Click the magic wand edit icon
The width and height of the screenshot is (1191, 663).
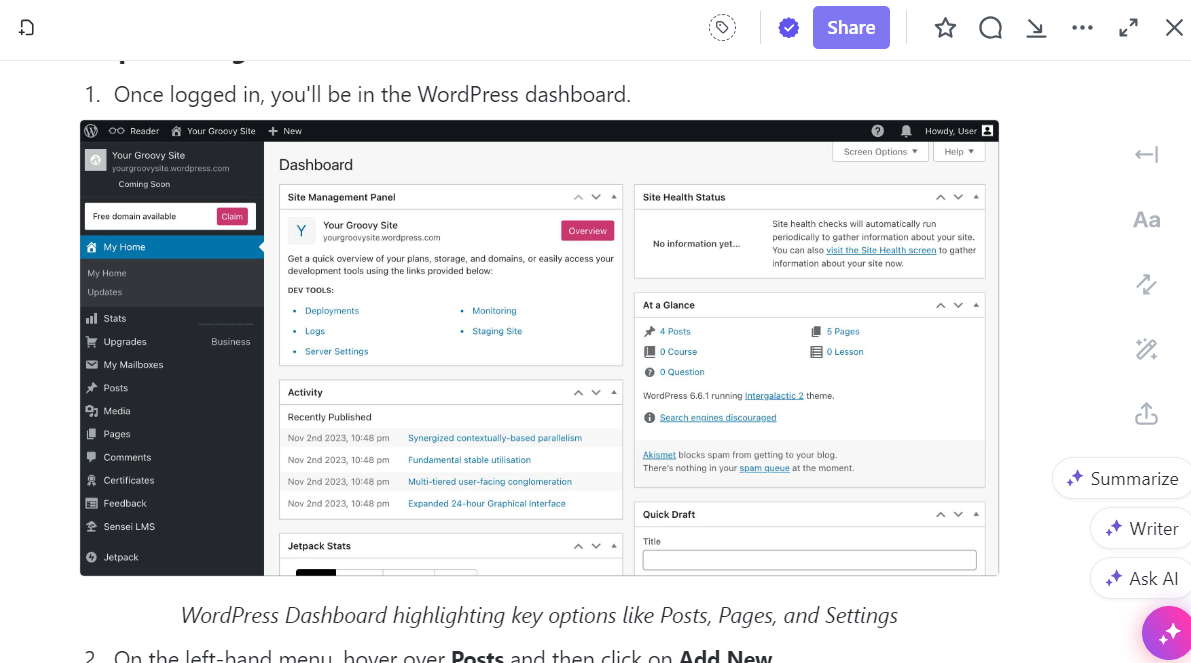point(1146,349)
